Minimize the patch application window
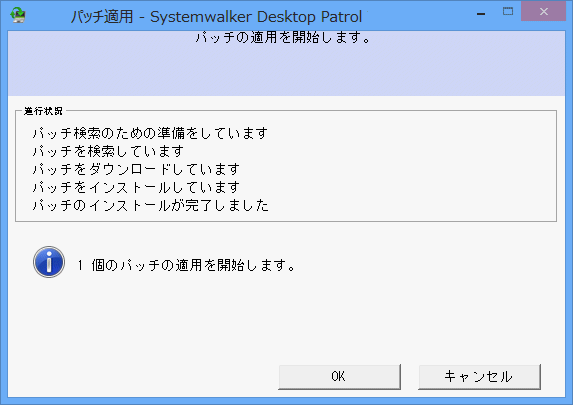Image resolution: width=573 pixels, height=405 pixels. point(481,13)
